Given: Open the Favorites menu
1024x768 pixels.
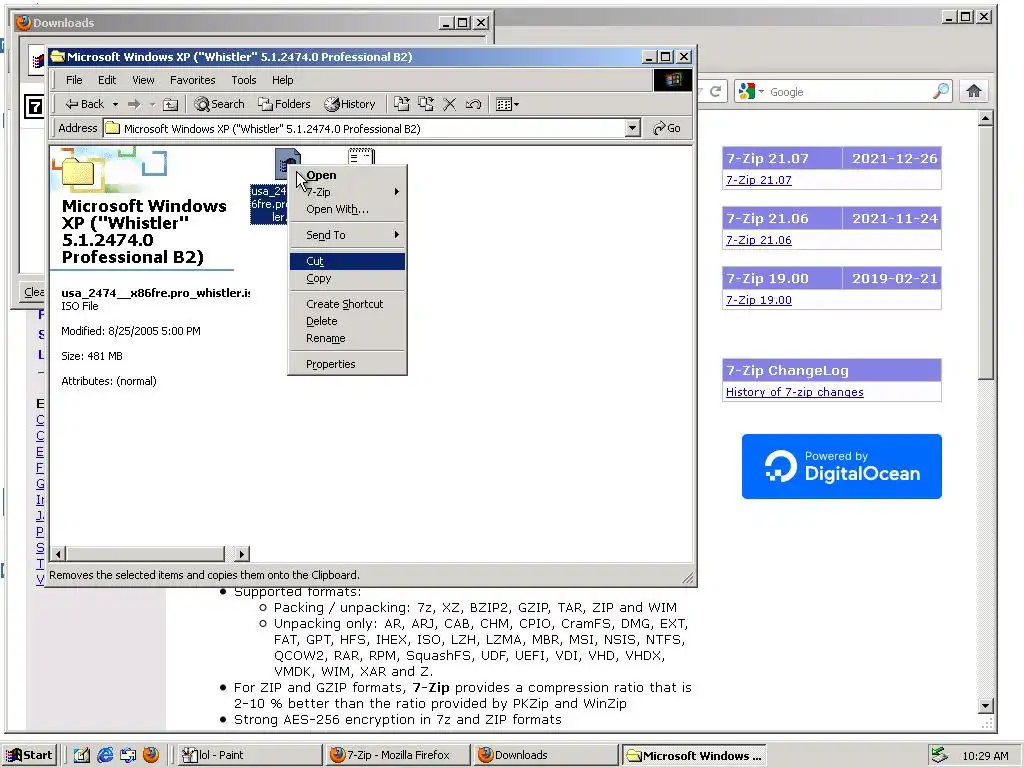Looking at the screenshot, I should point(193,80).
